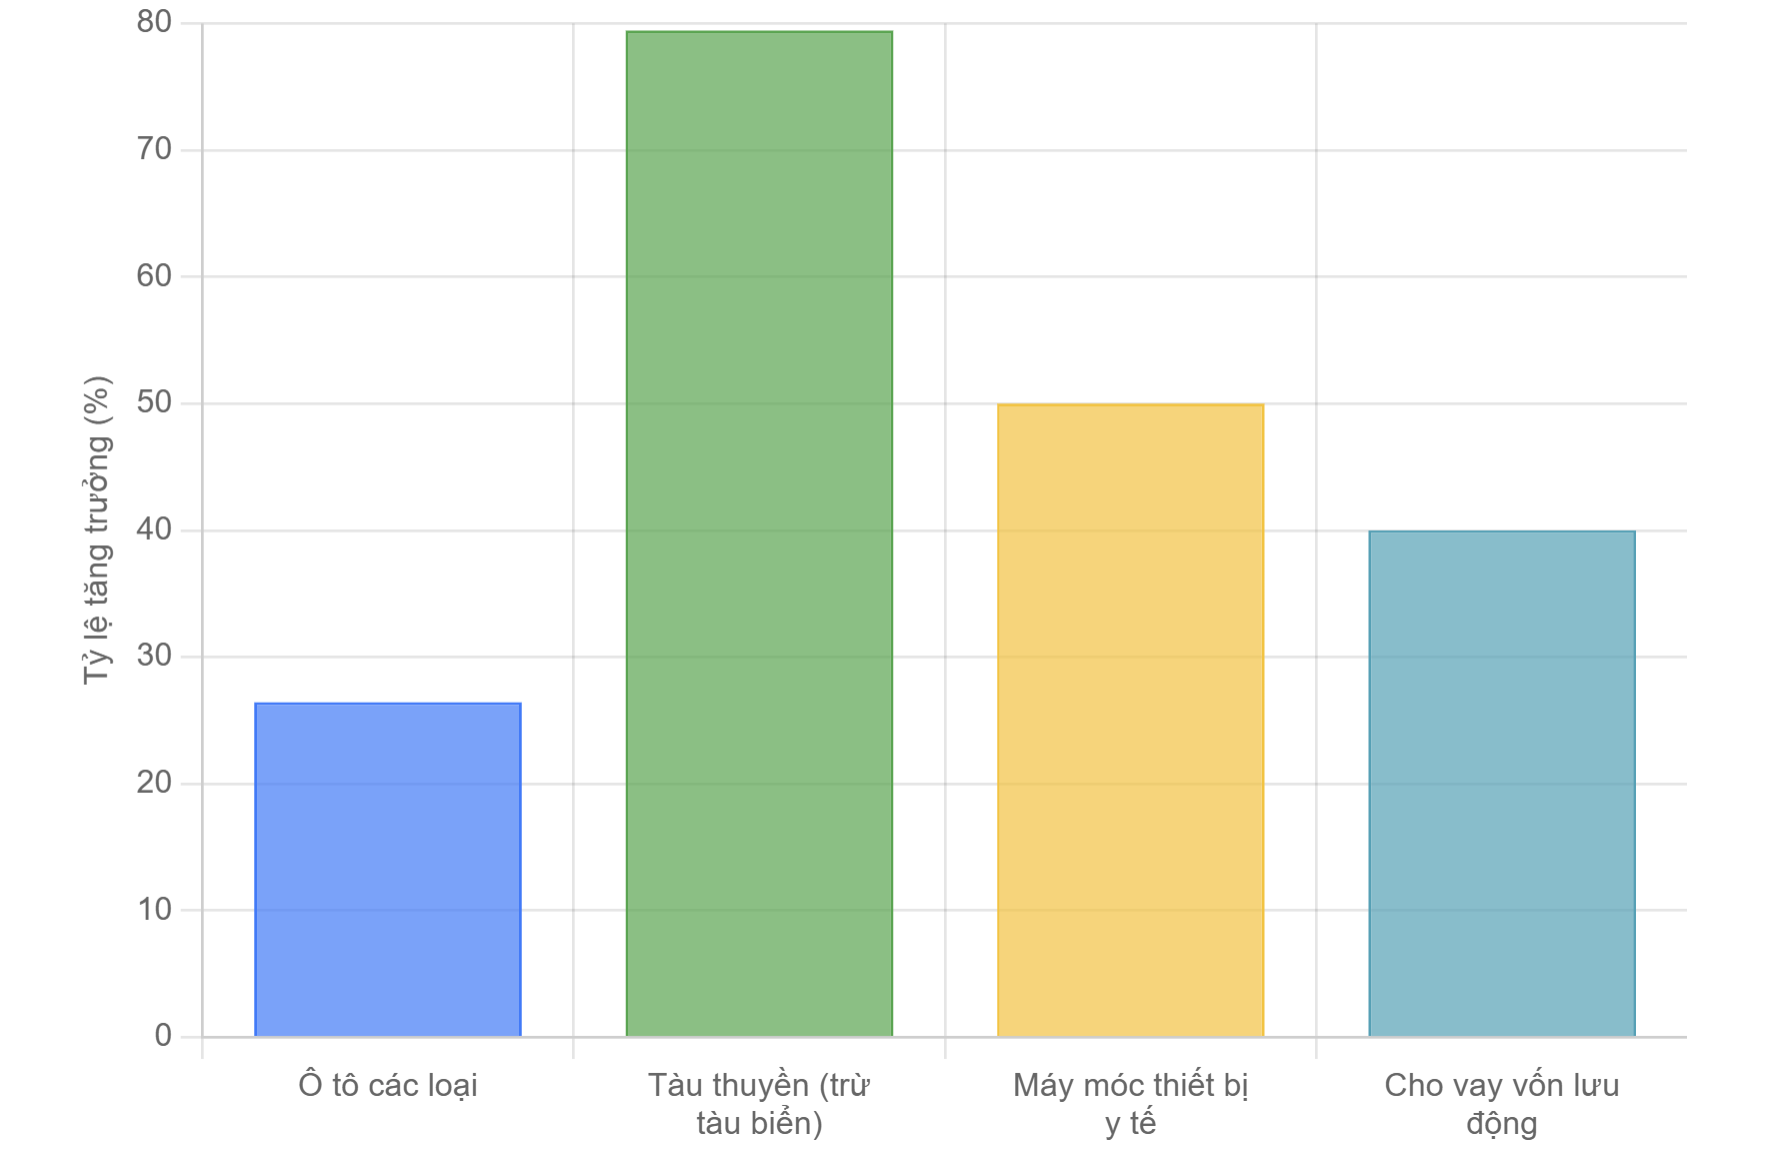This screenshot has height=1150, width=1770.
Task: Click the "Cho vay vốn lưu động" label
Action: (1501, 1104)
